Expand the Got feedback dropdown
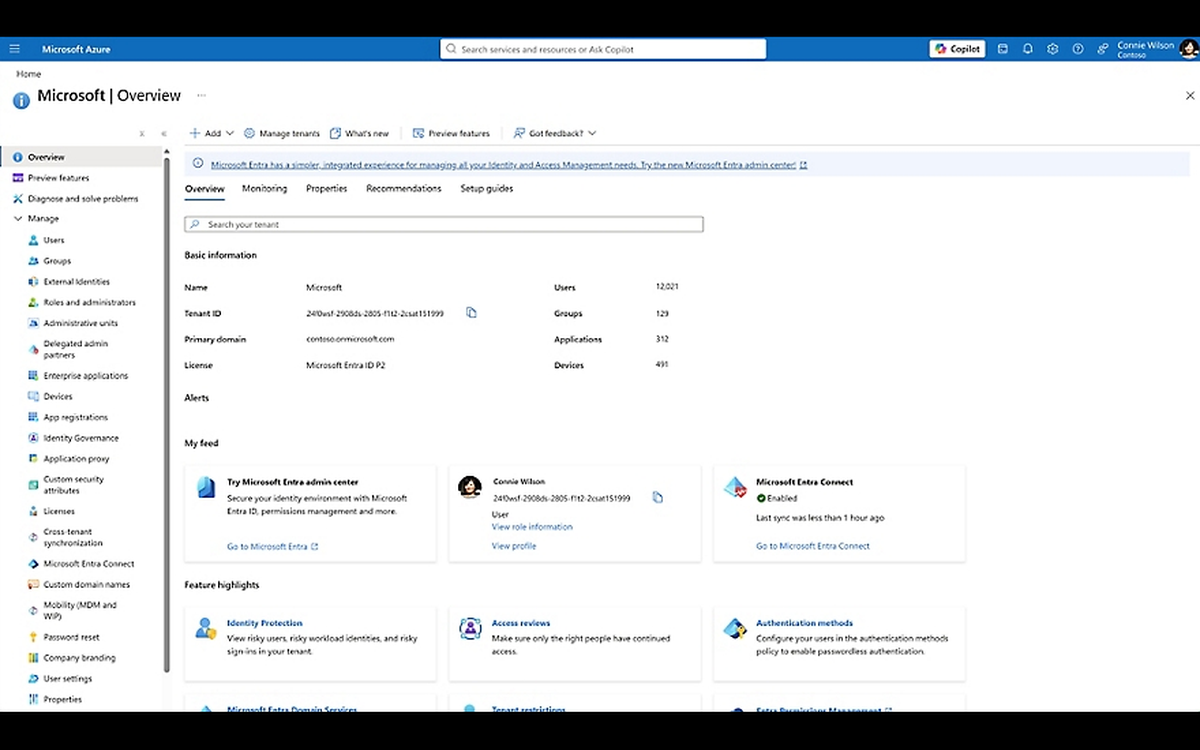 [554, 133]
